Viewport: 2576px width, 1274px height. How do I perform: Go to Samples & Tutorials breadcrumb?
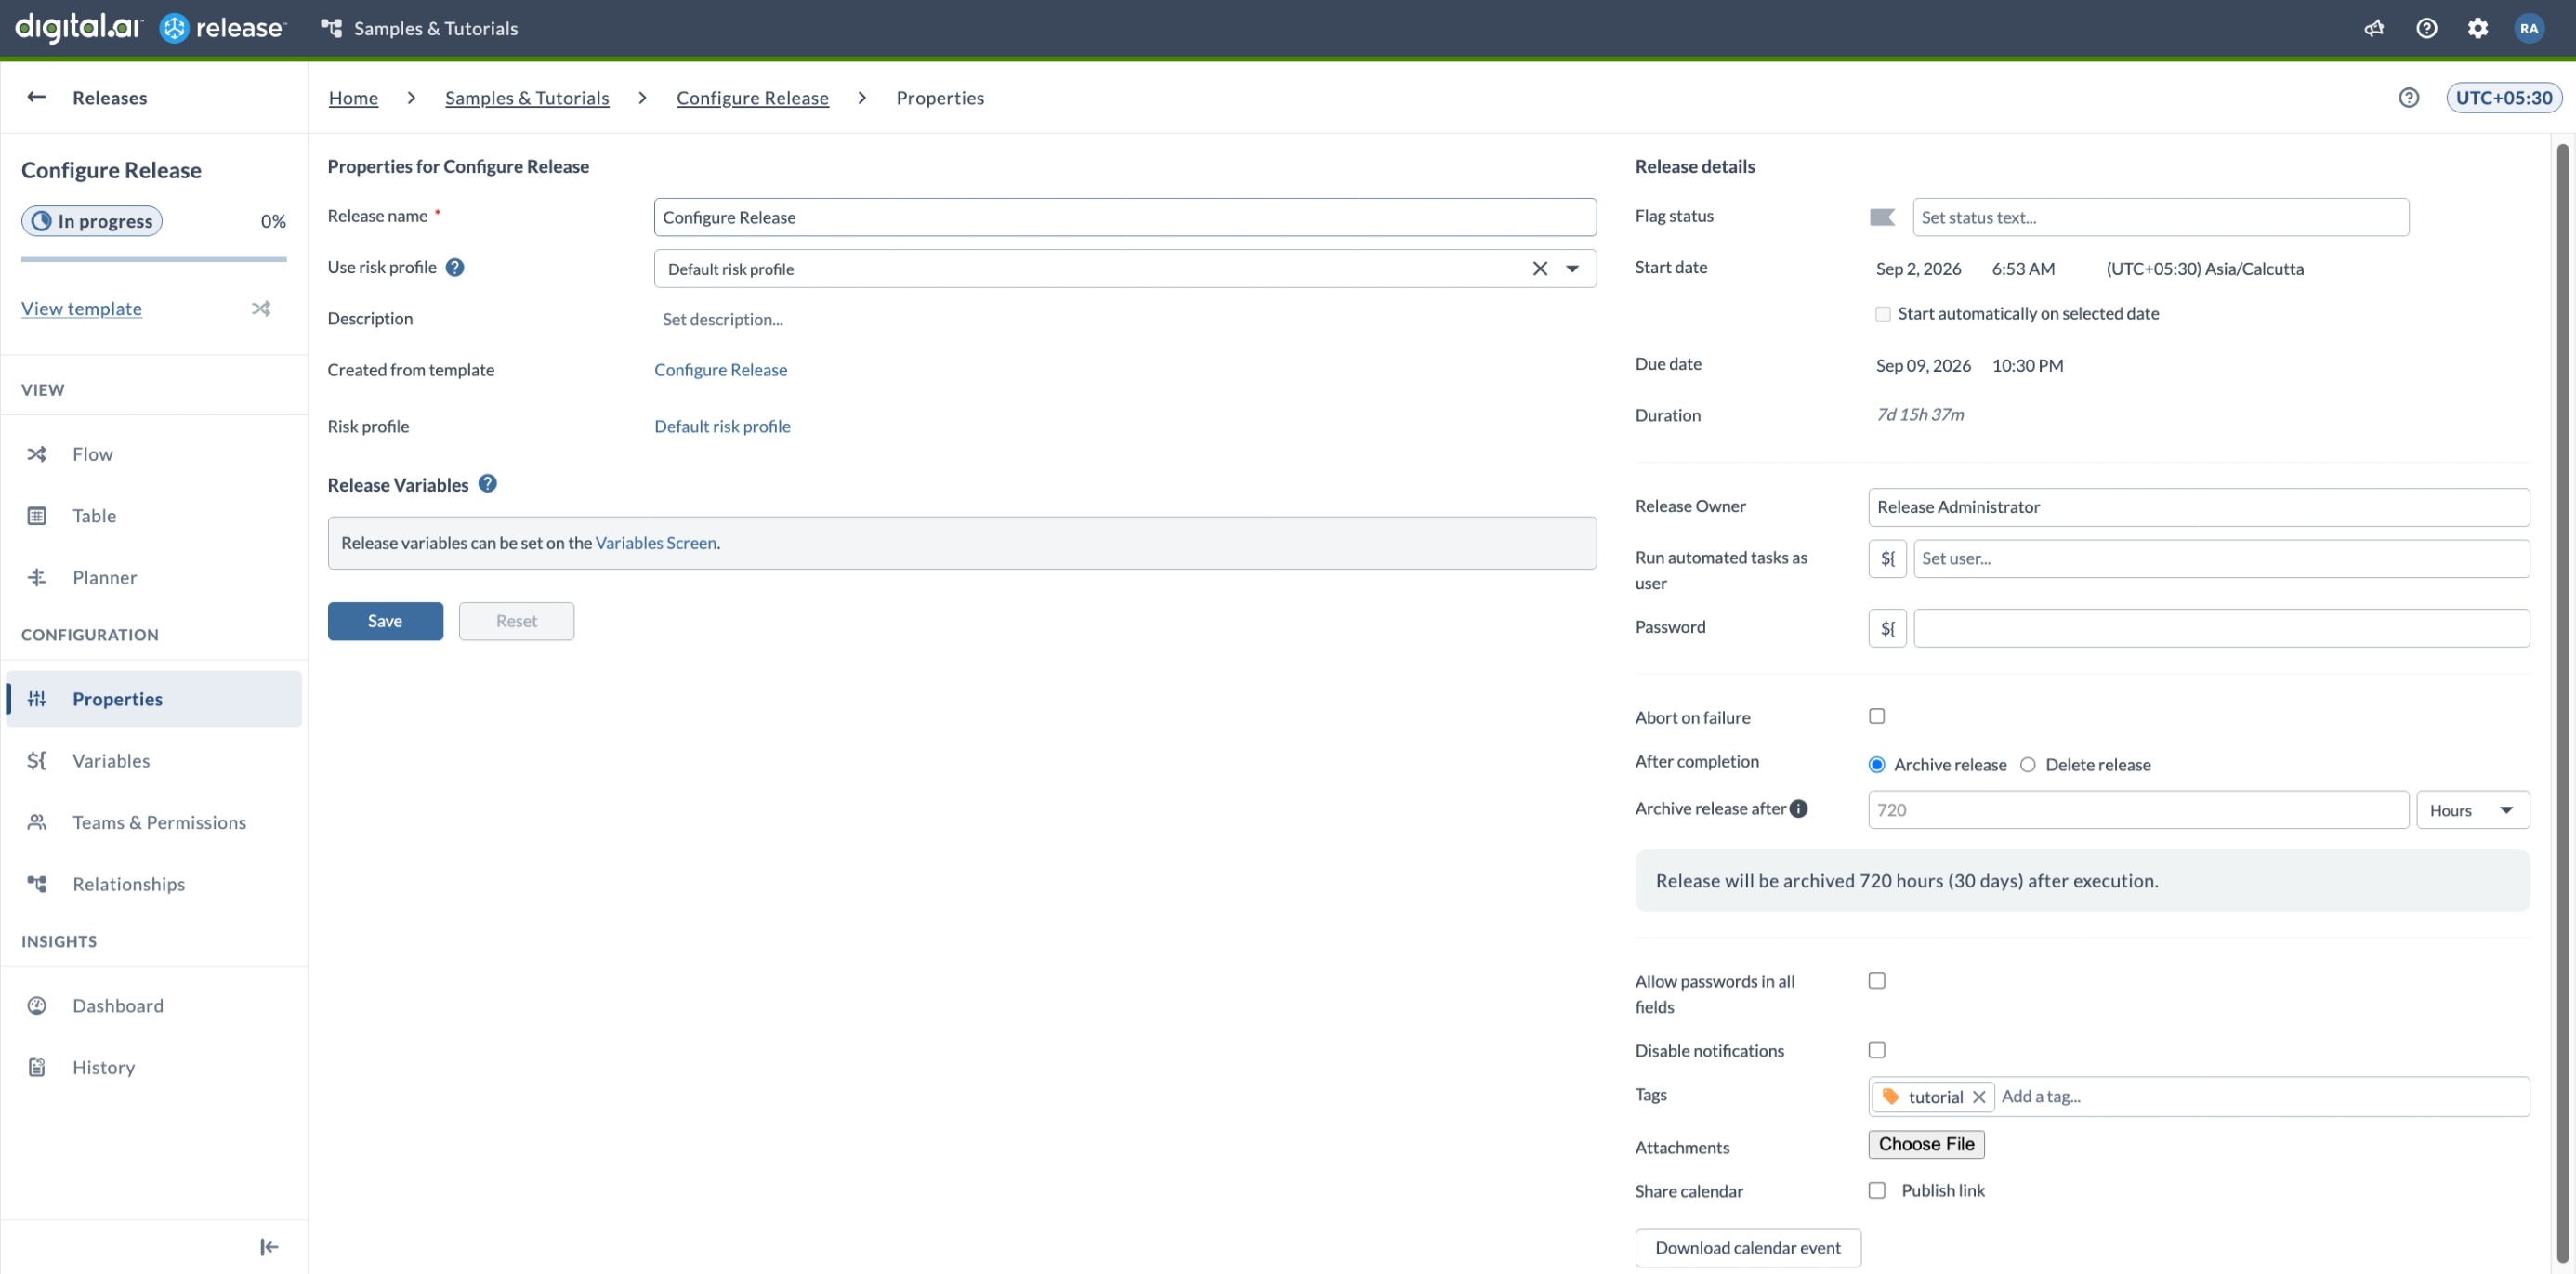[527, 97]
